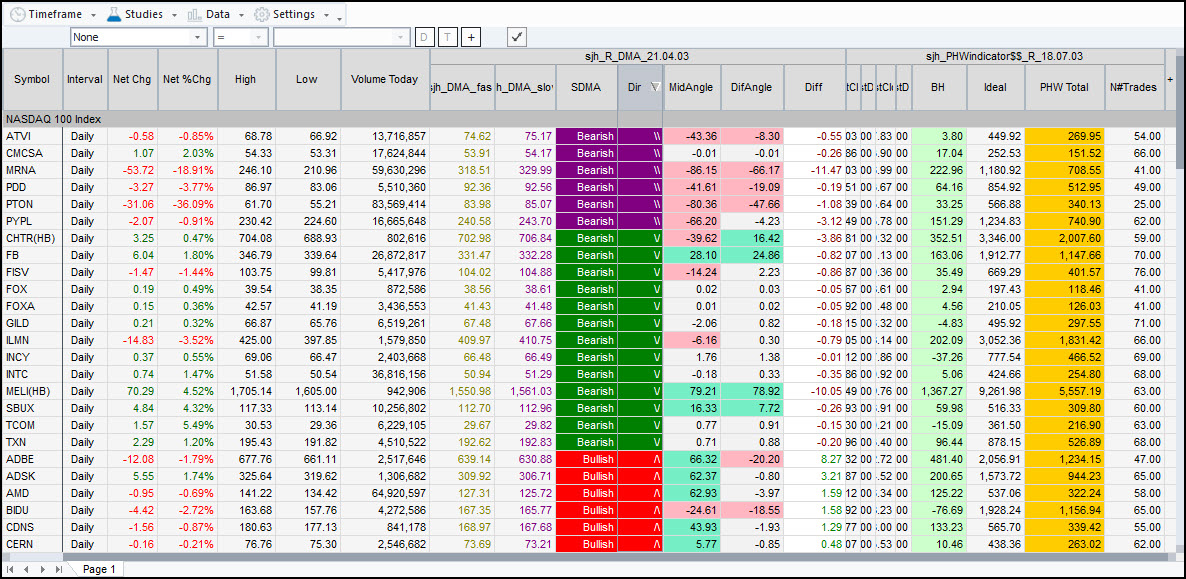Click the red Bullish cell for ADBE
The width and height of the screenshot is (1186, 579).
(586, 459)
